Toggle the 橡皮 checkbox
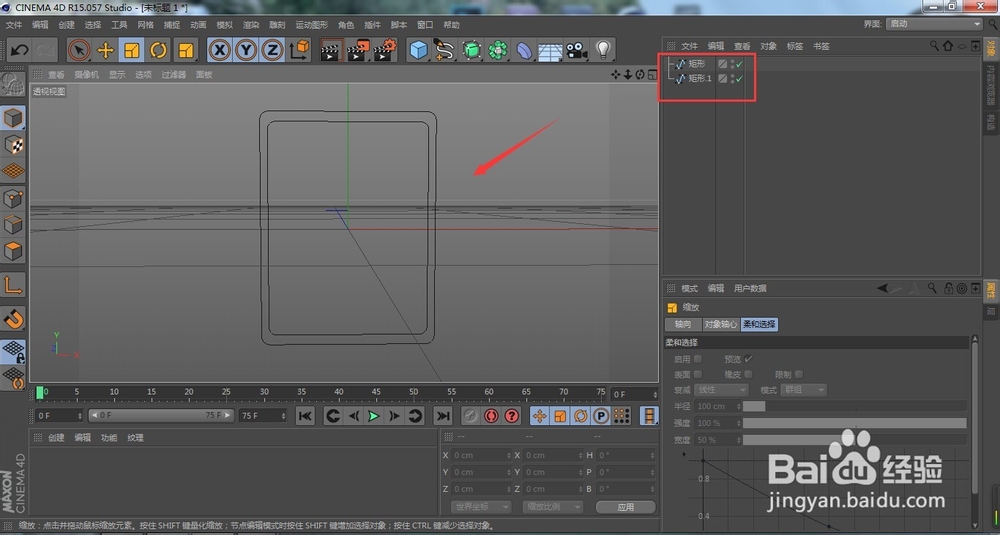The image size is (1000, 535). click(x=748, y=374)
